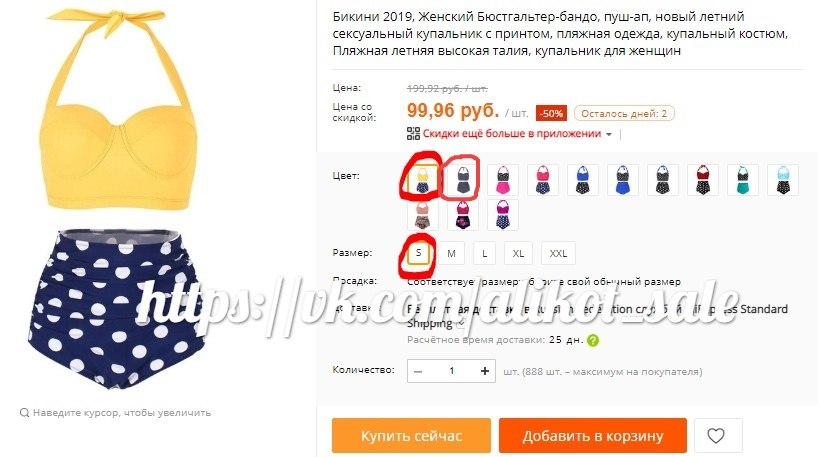Increase quantity with plus button
The width and height of the screenshot is (818, 457).
click(x=485, y=371)
